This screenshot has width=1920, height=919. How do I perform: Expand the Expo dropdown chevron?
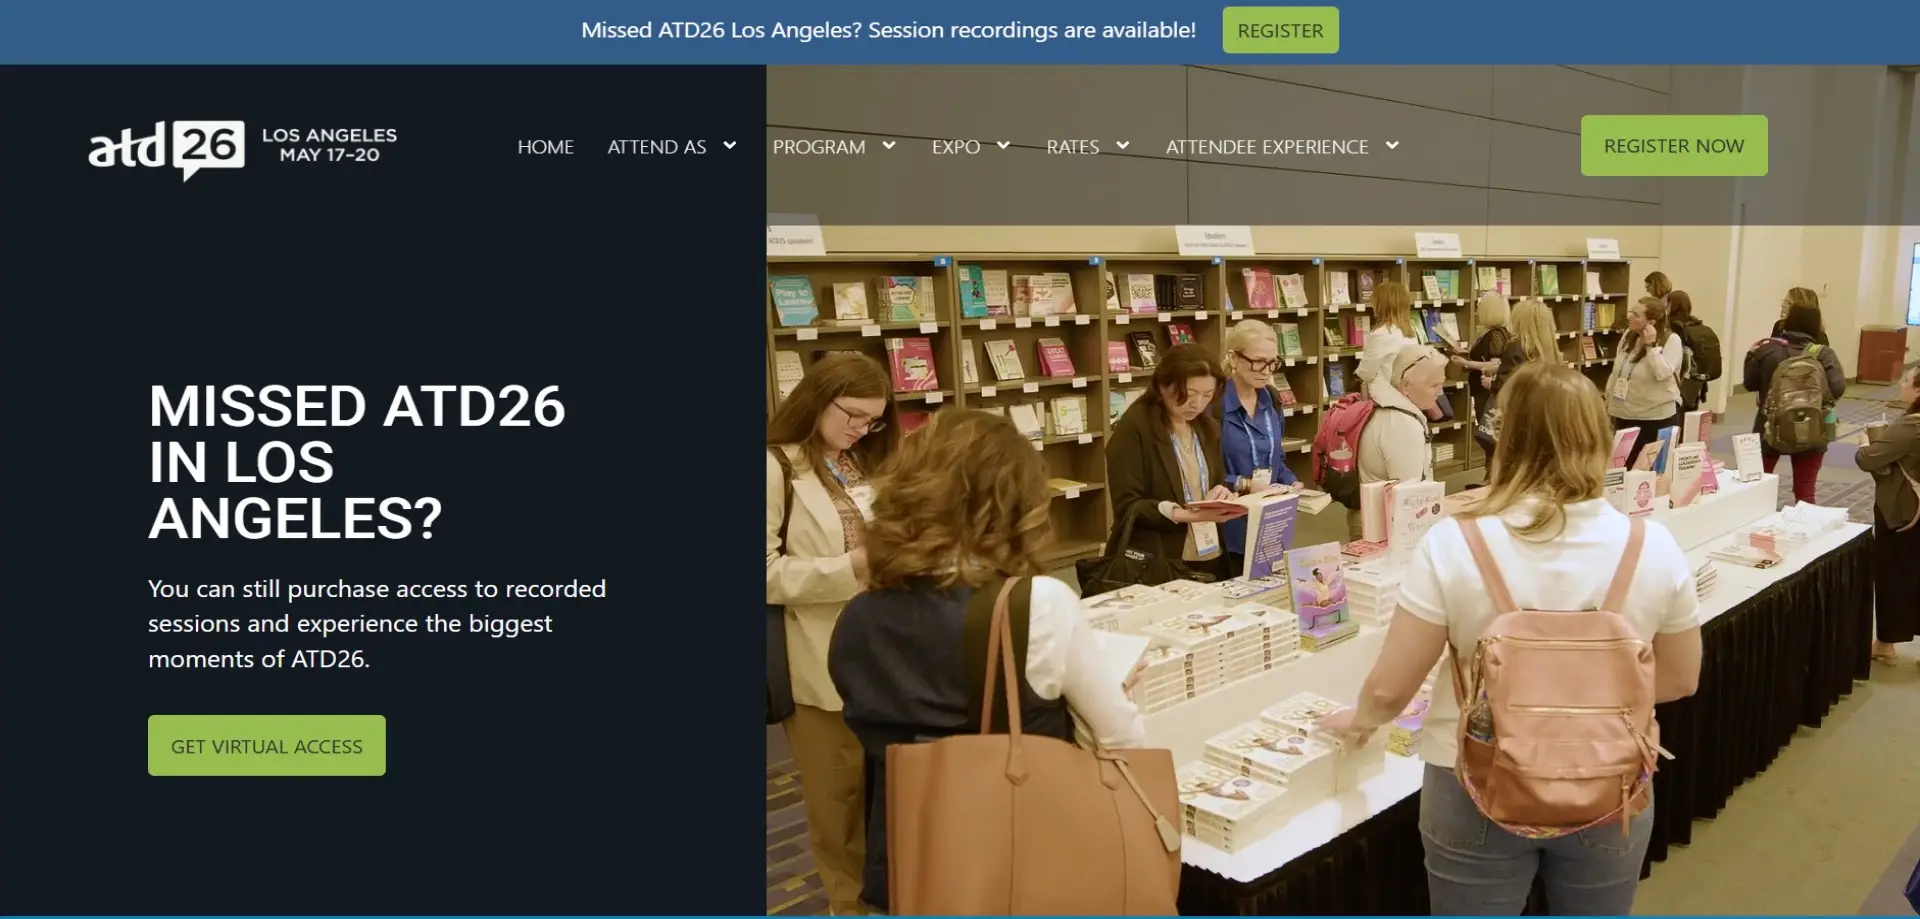click(1003, 146)
